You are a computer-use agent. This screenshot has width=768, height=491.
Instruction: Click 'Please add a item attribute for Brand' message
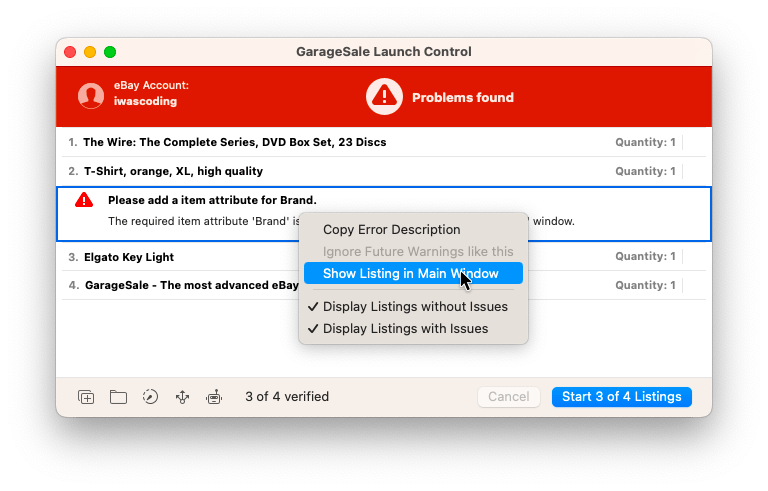212,200
